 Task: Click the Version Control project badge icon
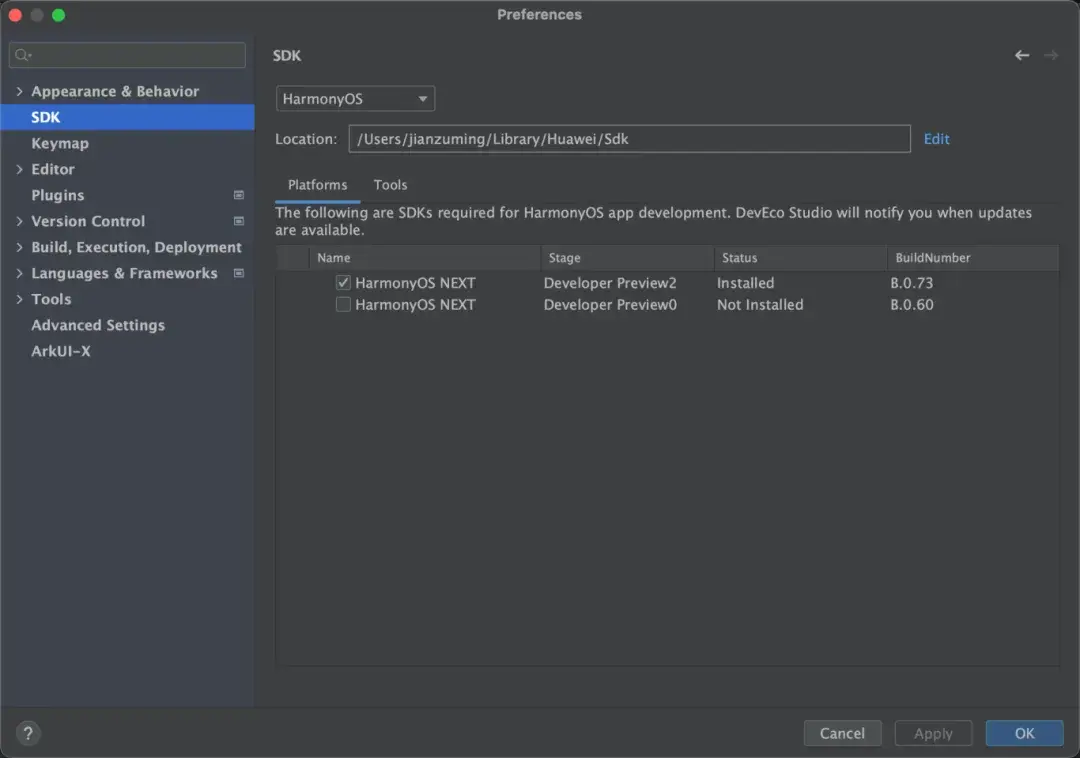239,221
